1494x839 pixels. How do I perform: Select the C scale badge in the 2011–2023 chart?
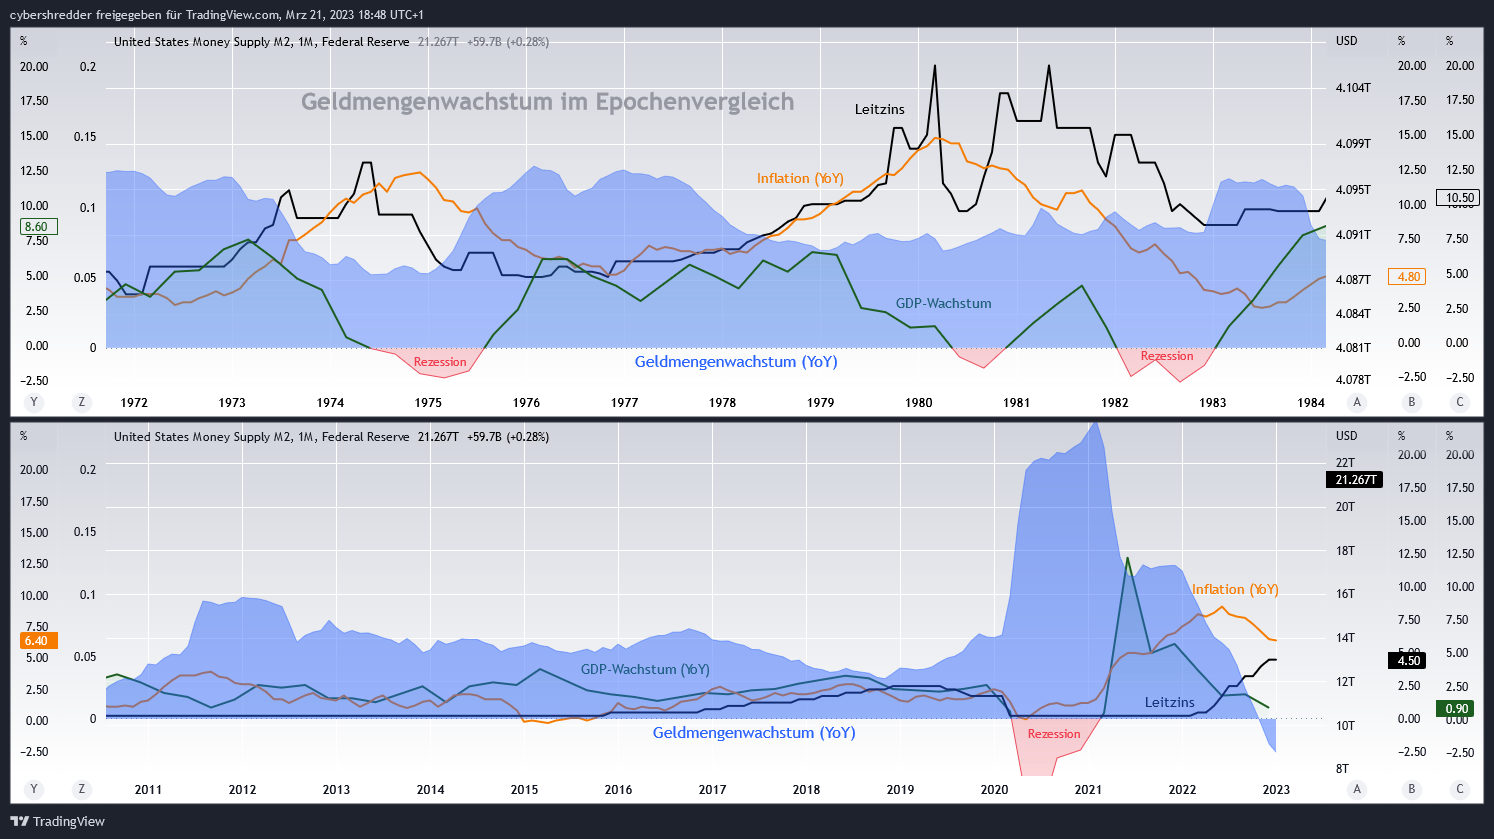pyautogui.click(x=1460, y=789)
